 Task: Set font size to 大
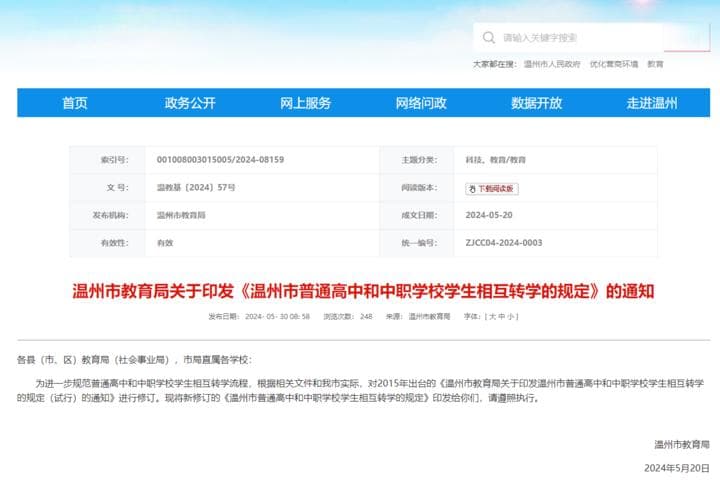click(492, 316)
